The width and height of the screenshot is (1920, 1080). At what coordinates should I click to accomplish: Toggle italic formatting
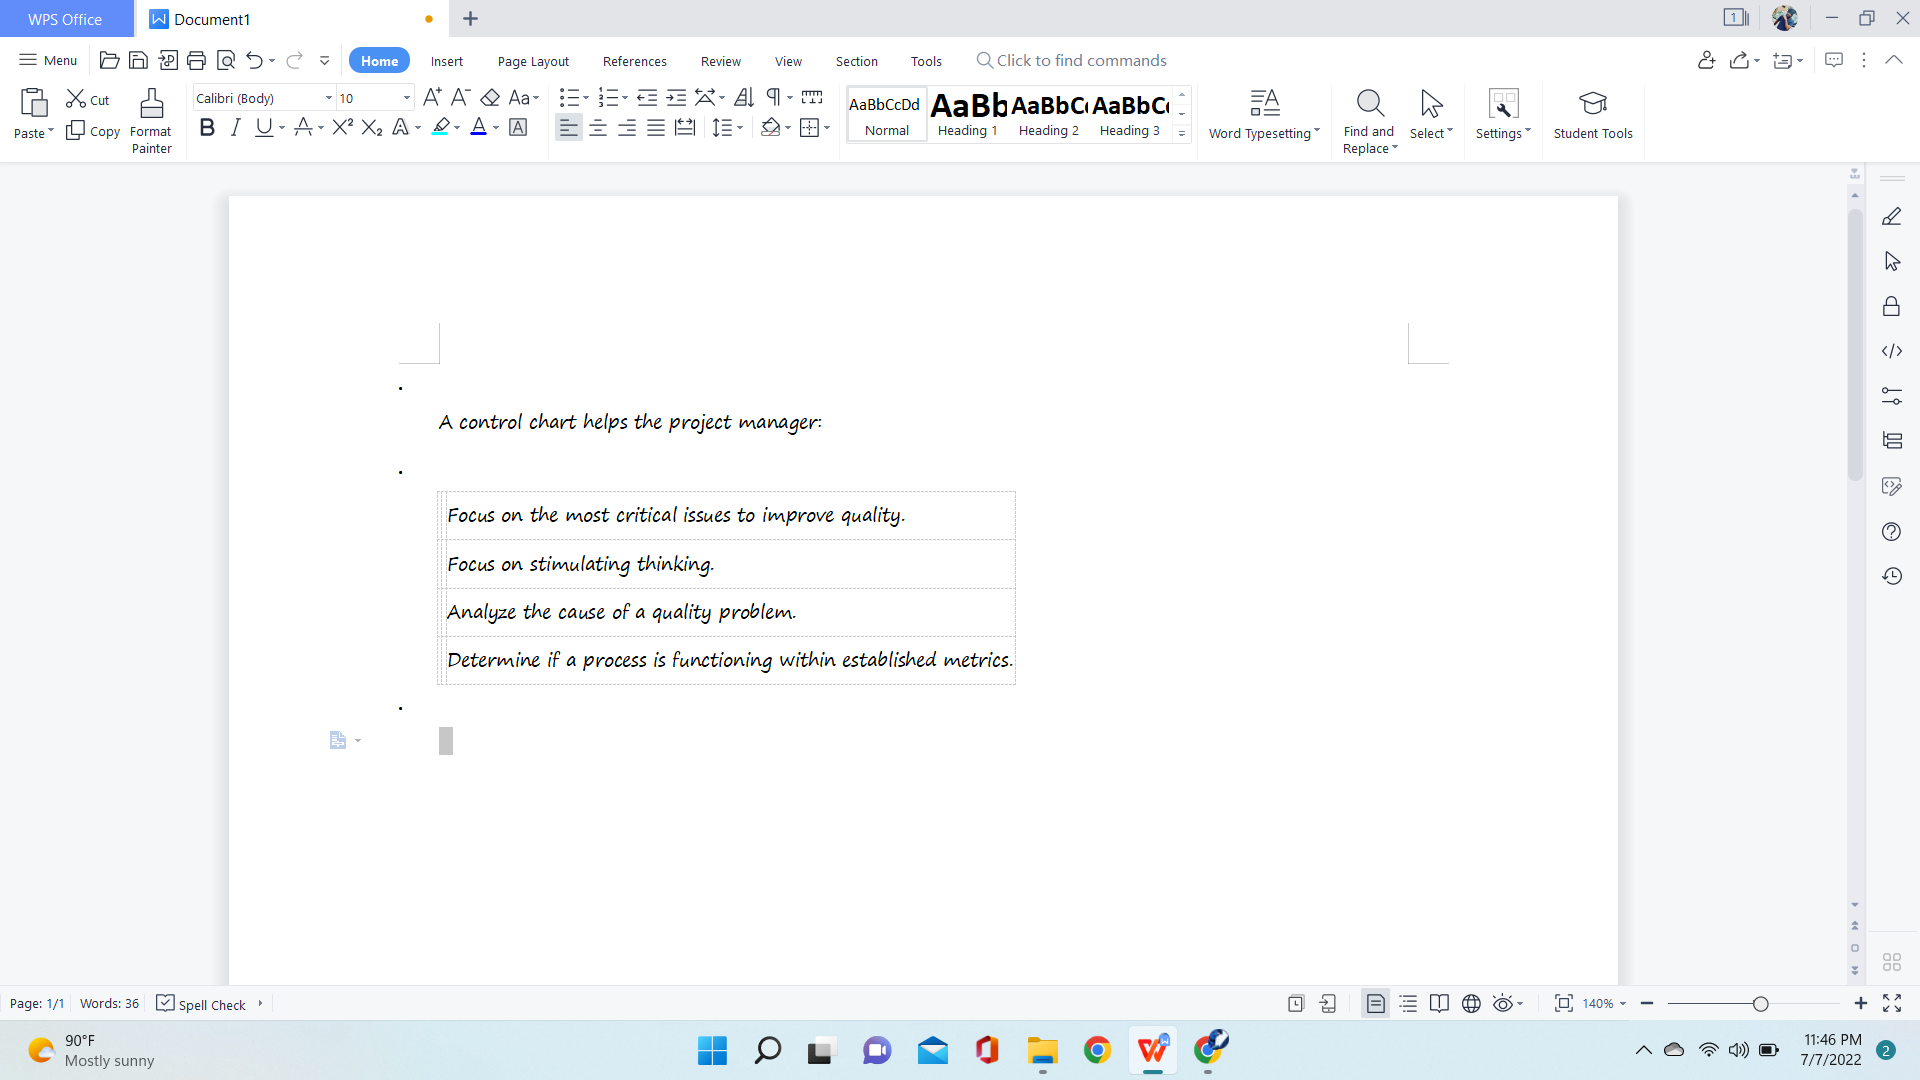point(235,128)
